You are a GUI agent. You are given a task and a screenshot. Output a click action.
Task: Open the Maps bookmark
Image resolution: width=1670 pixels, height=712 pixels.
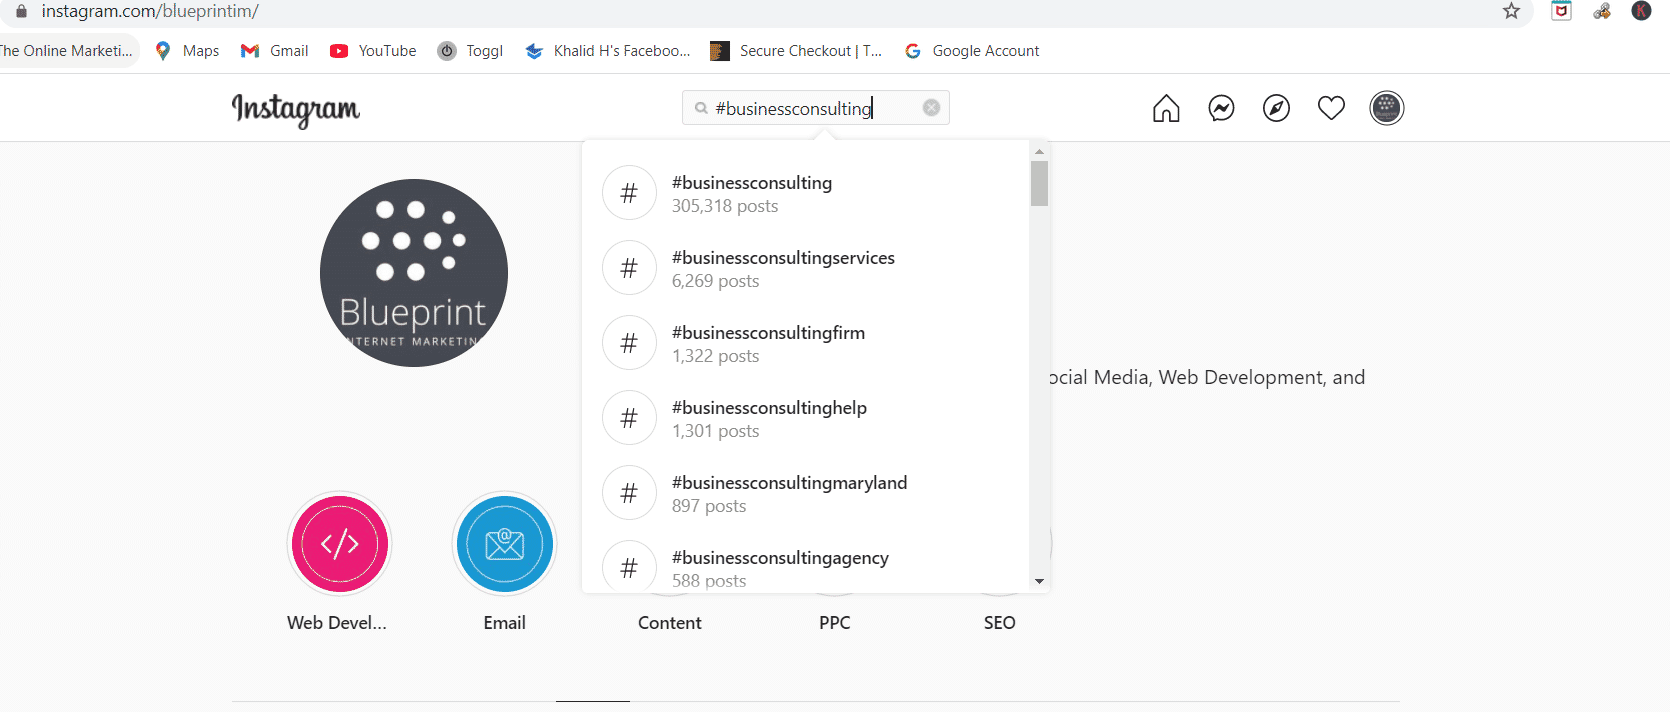point(187,51)
